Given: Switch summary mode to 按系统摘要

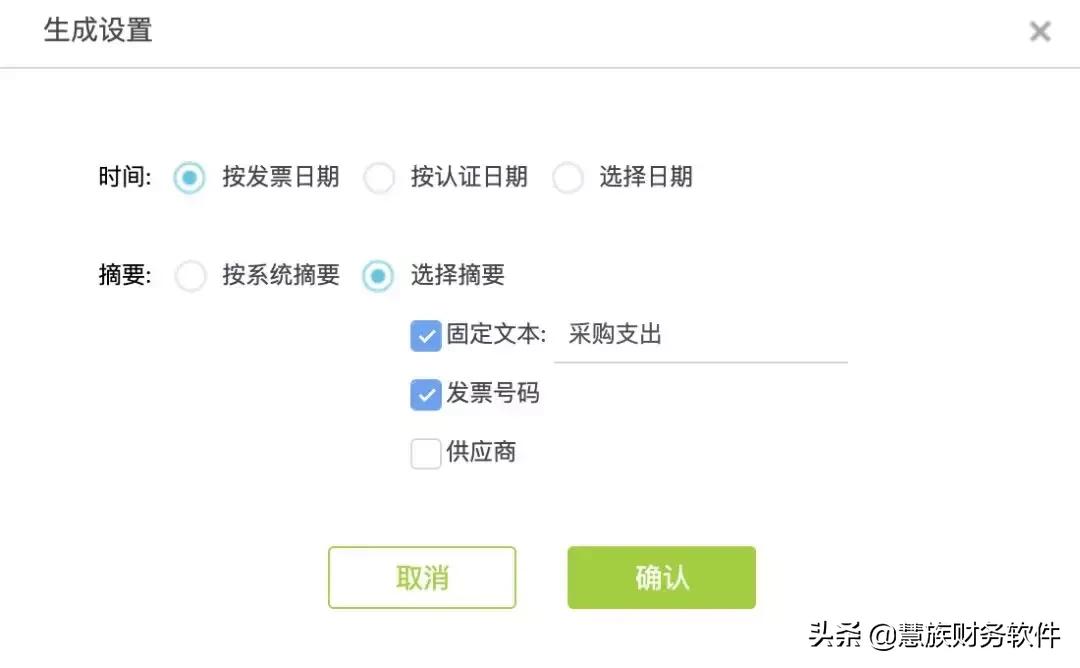Looking at the screenshot, I should click(x=191, y=276).
